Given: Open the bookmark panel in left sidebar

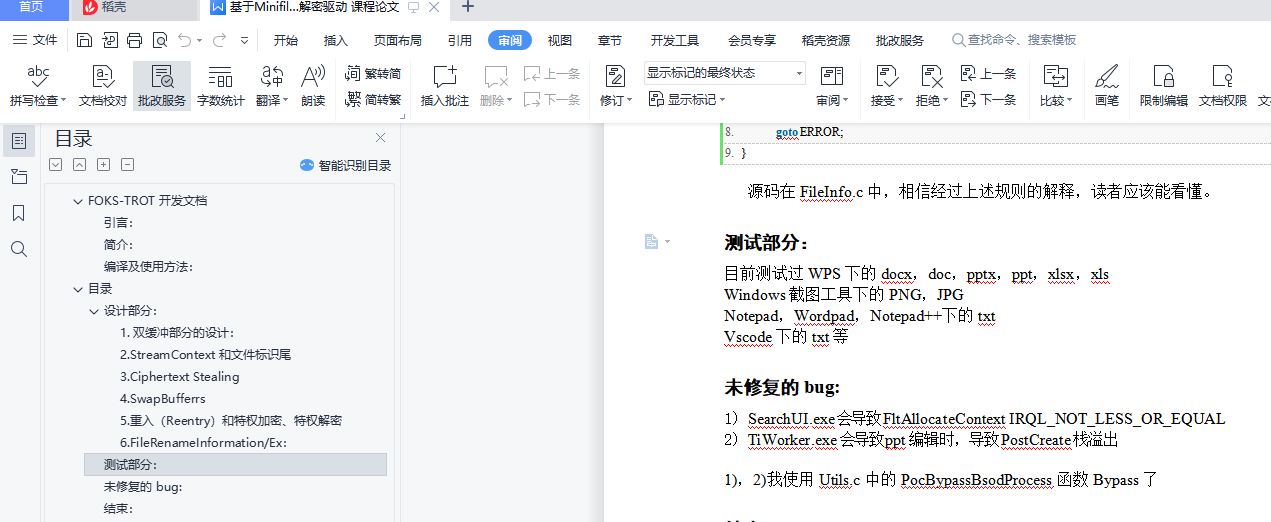Looking at the screenshot, I should tap(19, 213).
